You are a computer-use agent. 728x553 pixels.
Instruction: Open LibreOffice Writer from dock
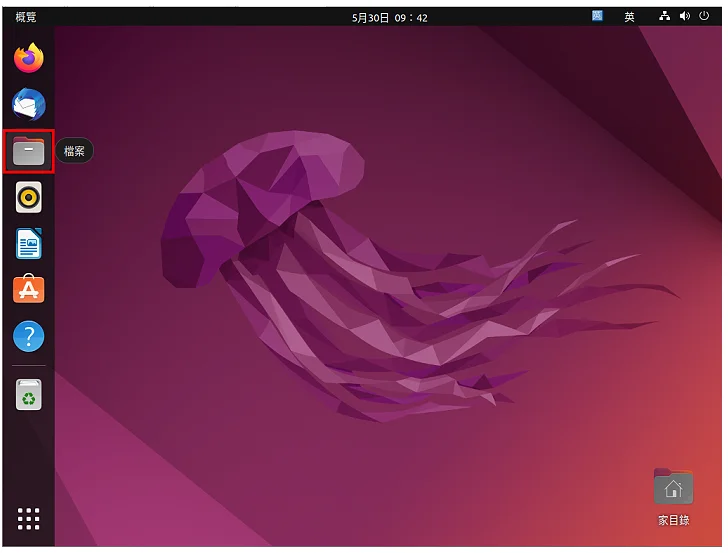point(29,243)
